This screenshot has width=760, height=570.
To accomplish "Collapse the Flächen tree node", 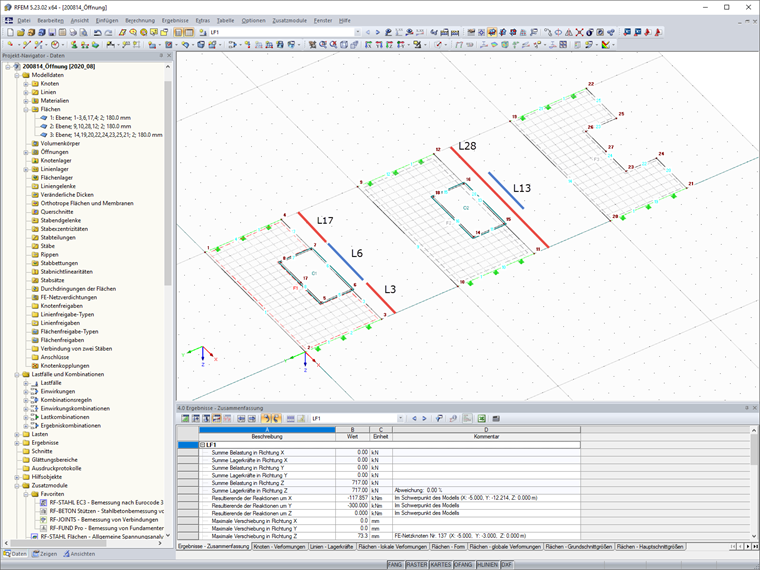I will tap(26, 109).
